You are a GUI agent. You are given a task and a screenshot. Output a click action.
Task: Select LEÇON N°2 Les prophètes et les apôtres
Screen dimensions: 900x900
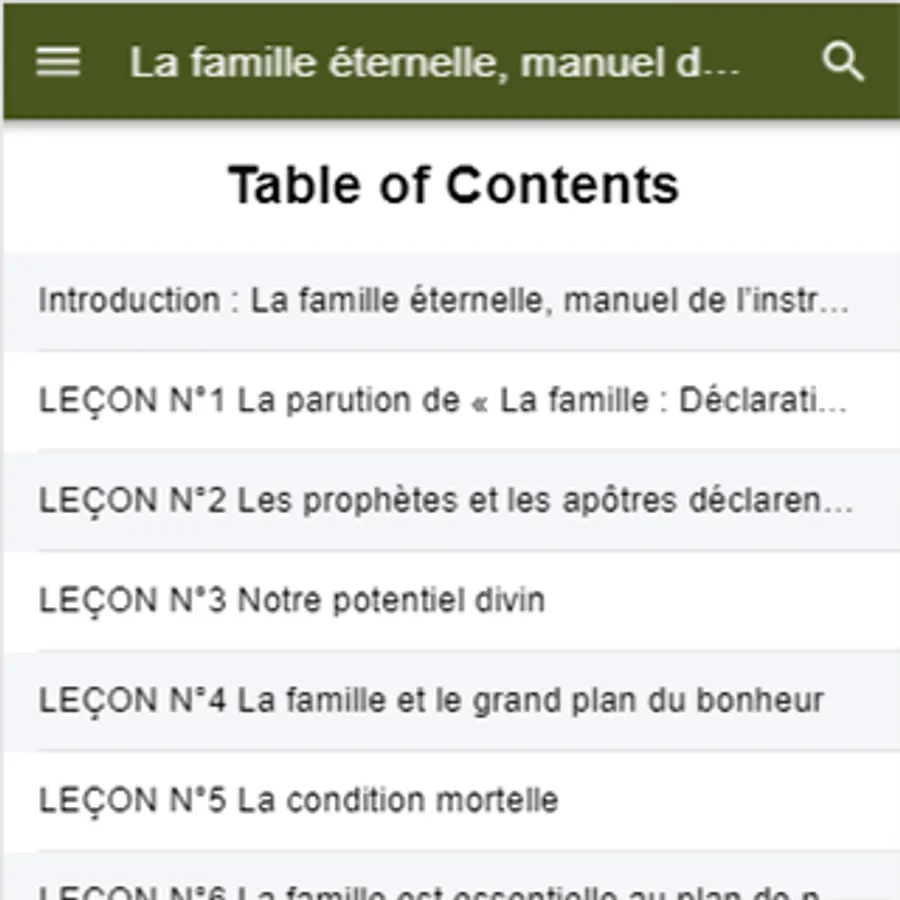(x=444, y=501)
